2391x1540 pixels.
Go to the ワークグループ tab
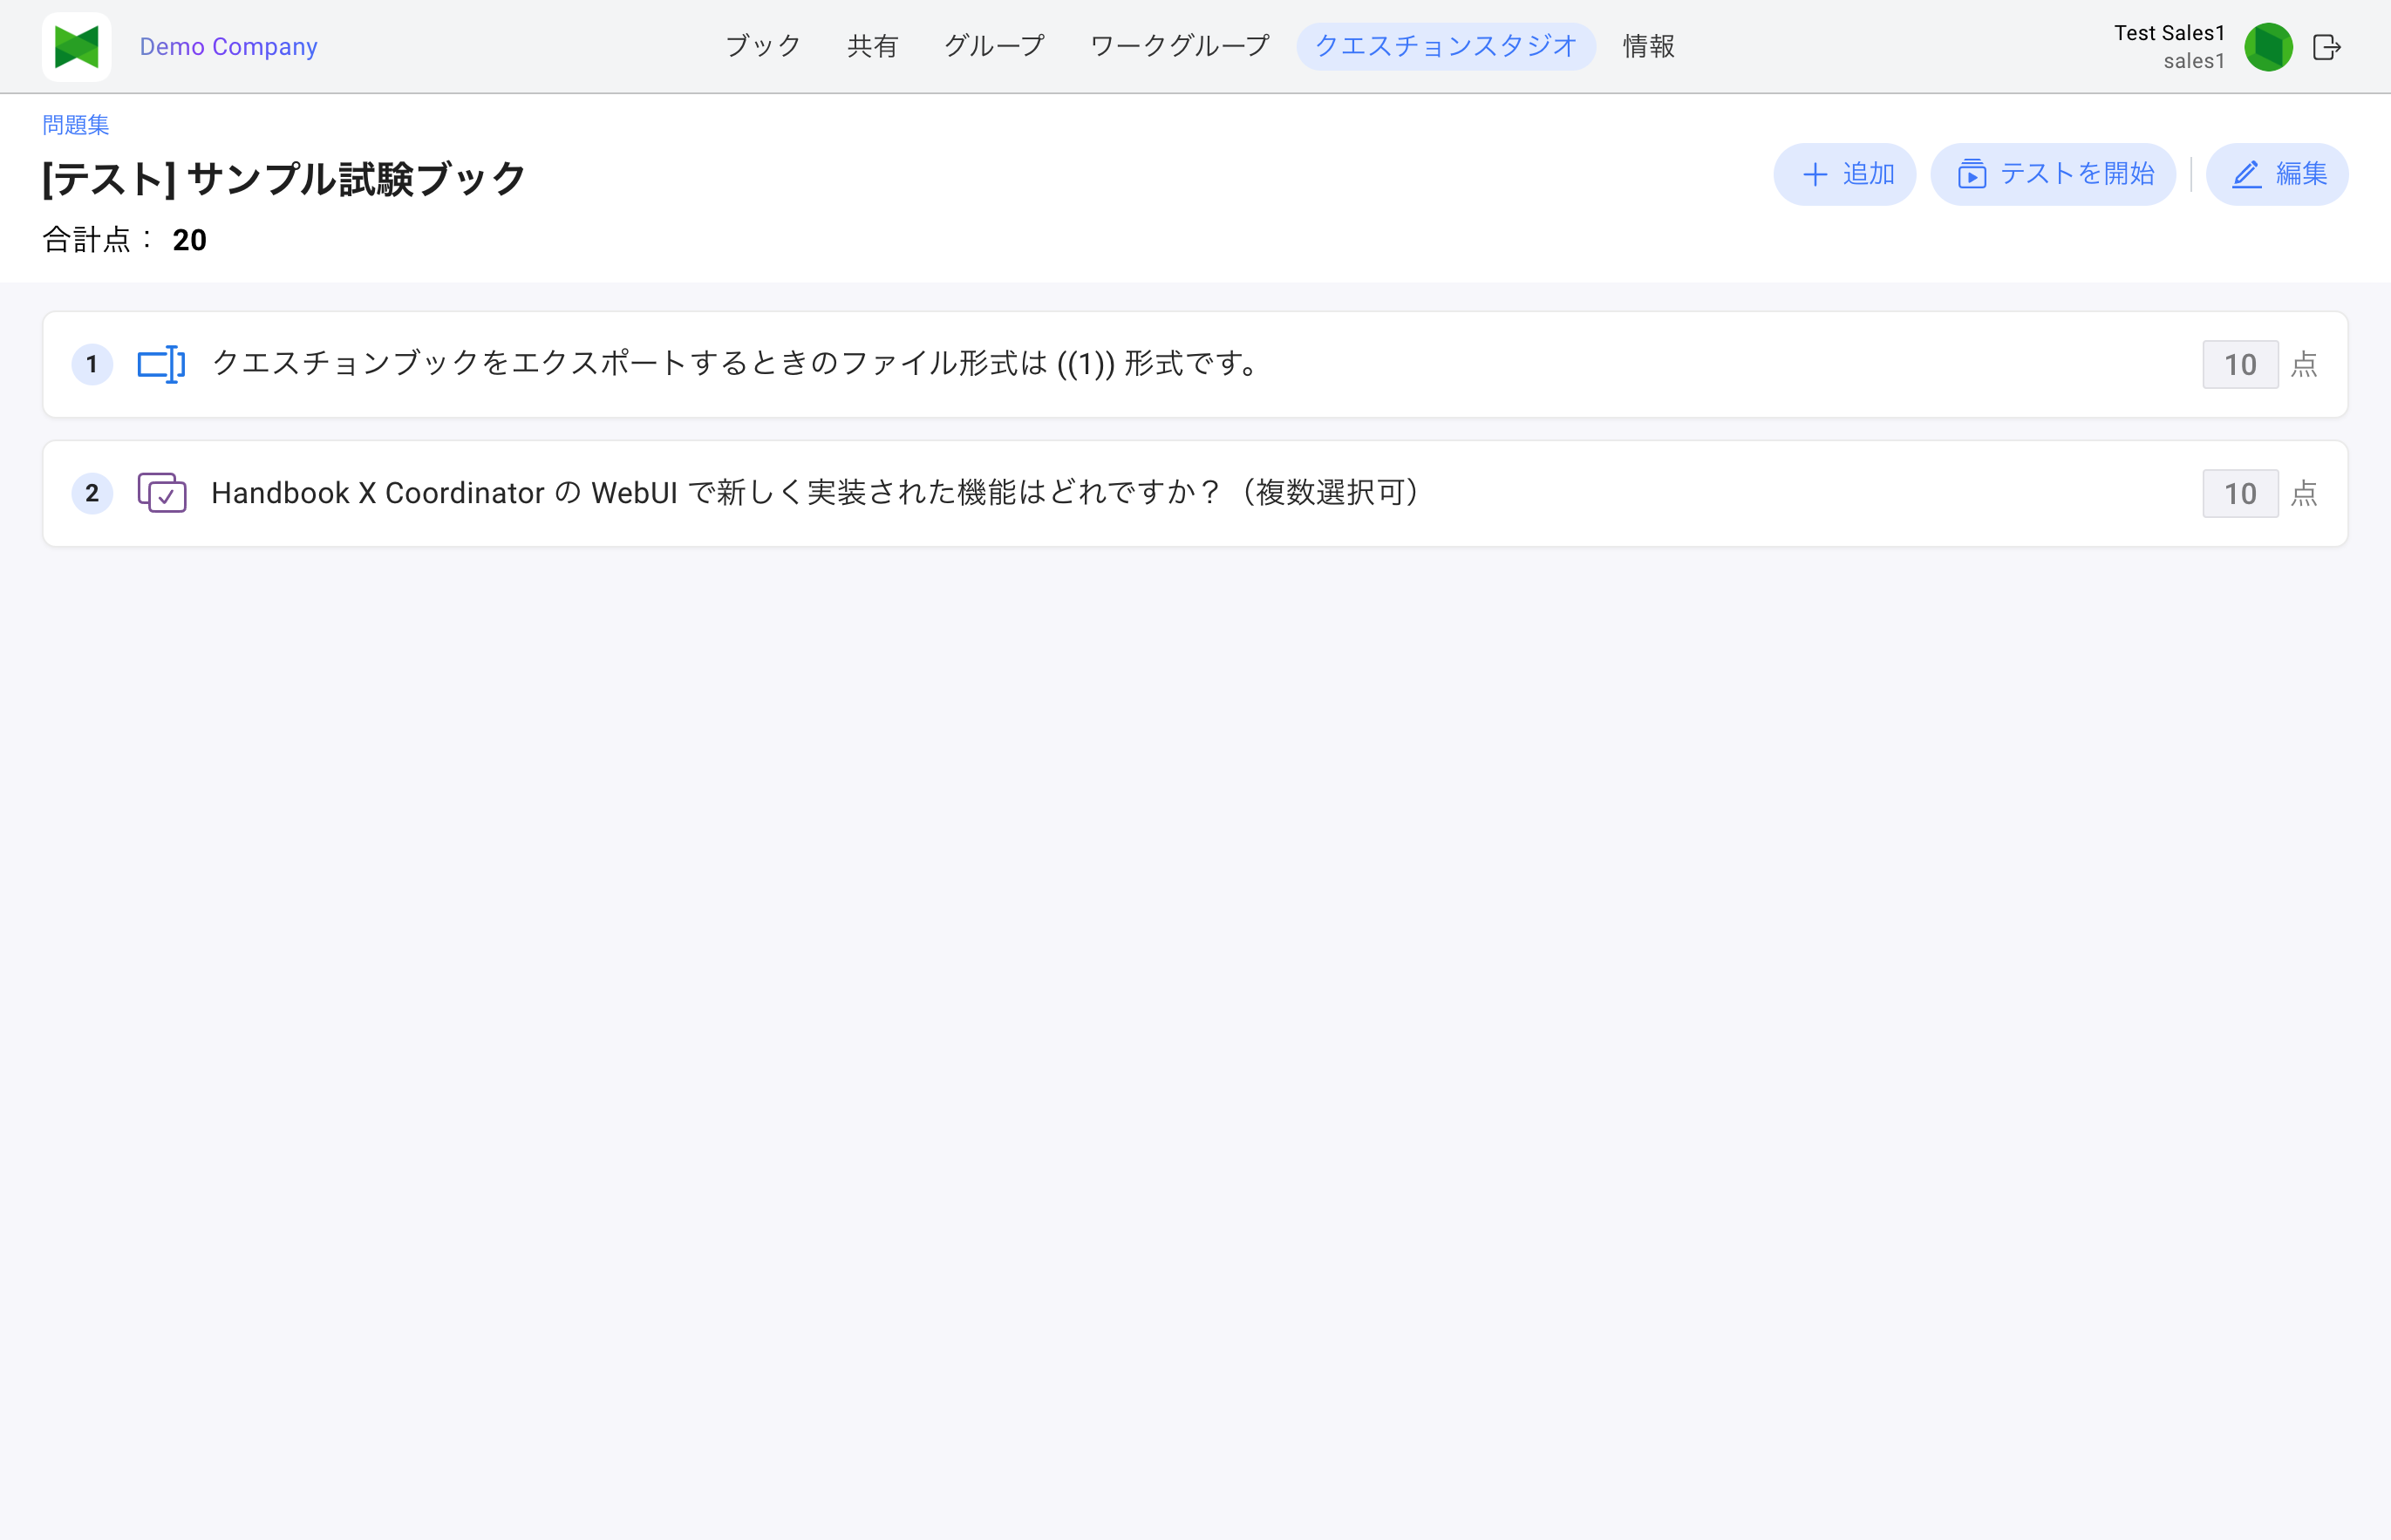1179,46
